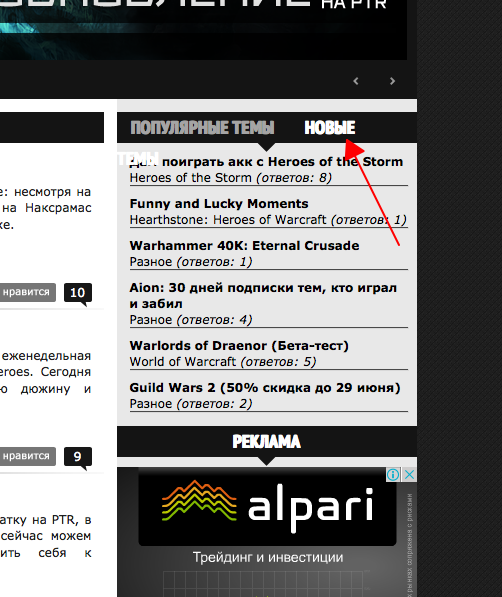Click the previous slide arrow in the banner

pyautogui.click(x=356, y=81)
